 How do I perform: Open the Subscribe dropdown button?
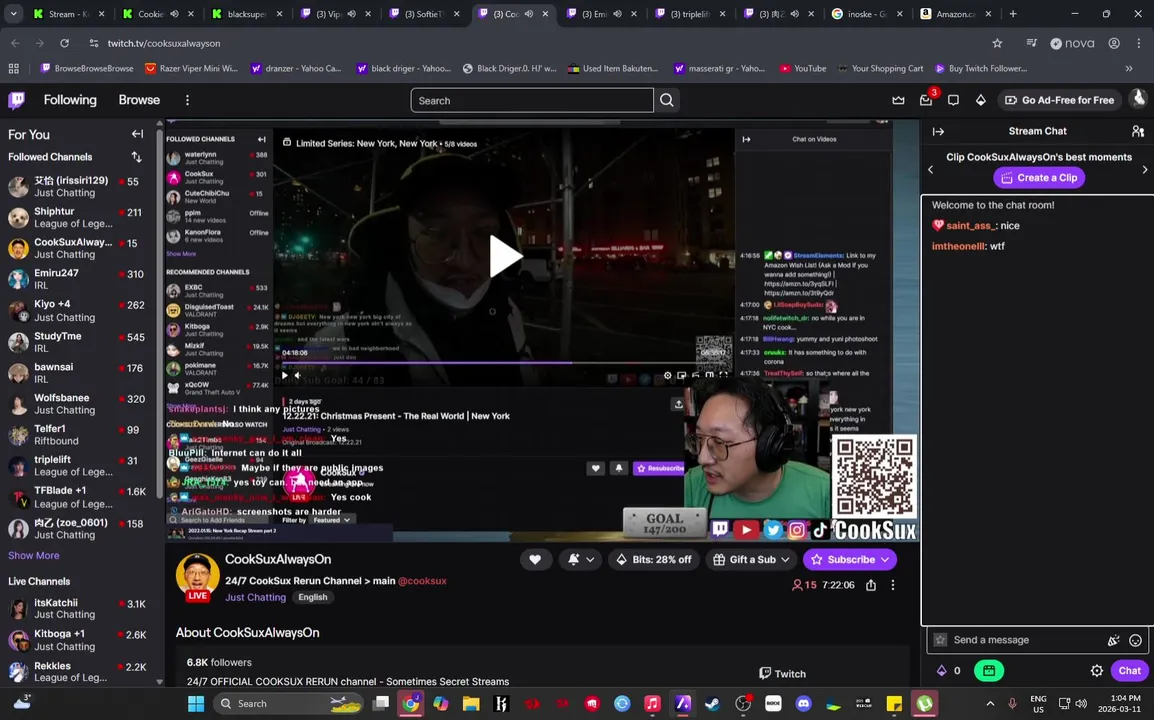[x=849, y=560]
